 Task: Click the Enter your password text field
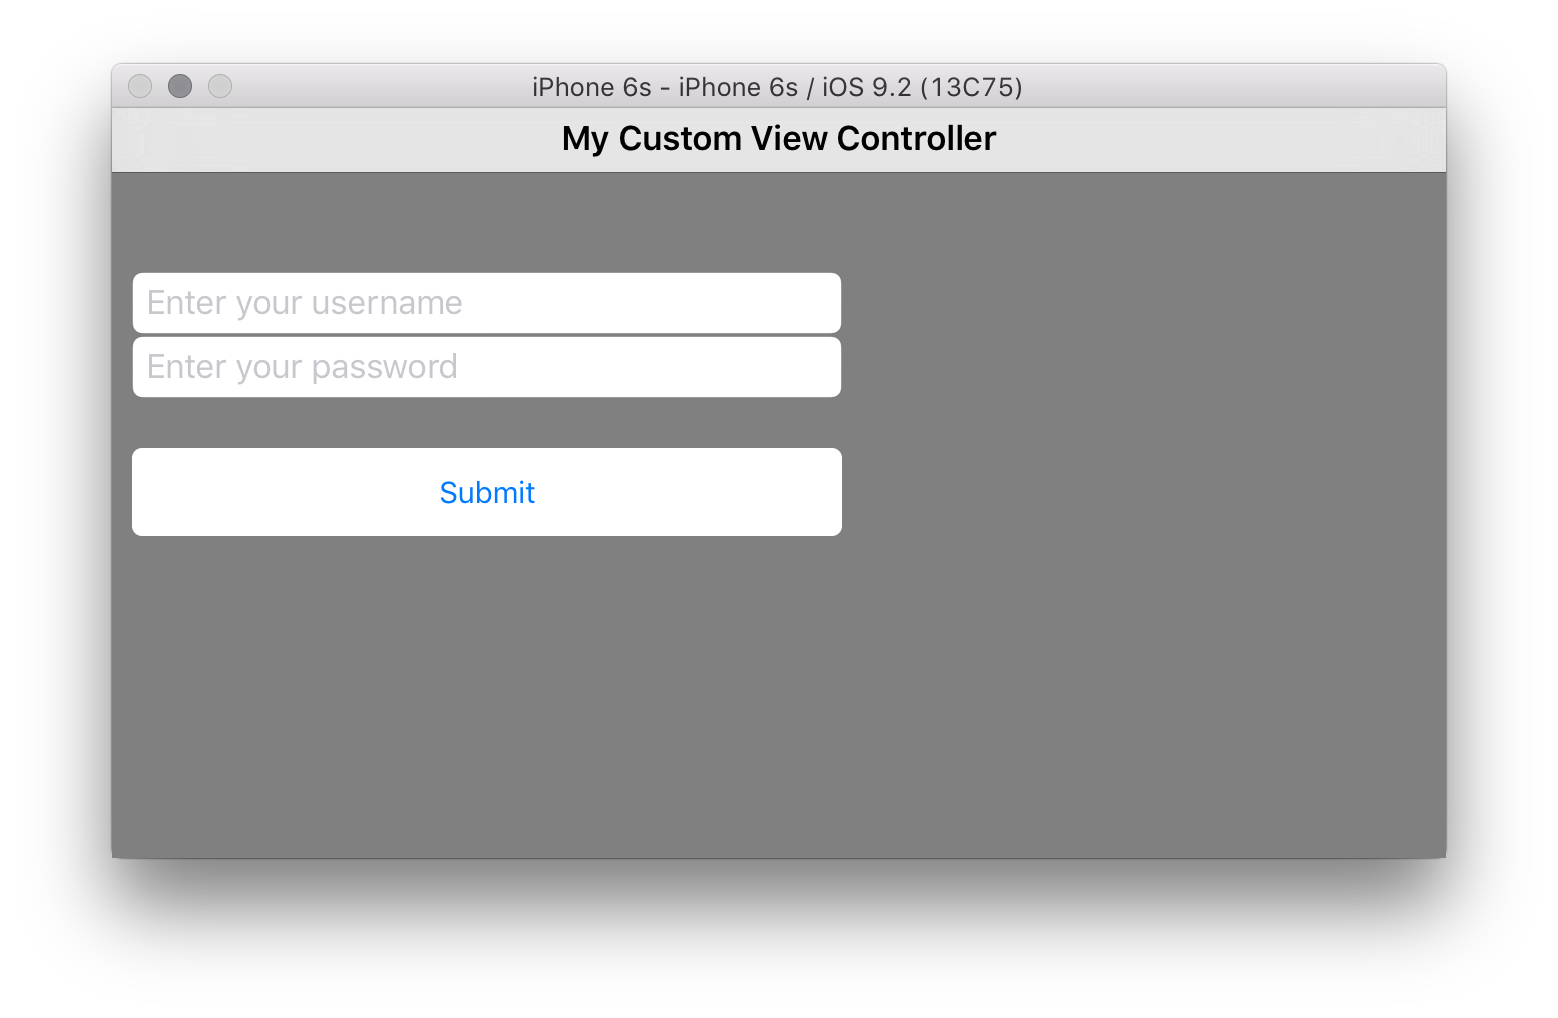pyautogui.click(x=487, y=367)
